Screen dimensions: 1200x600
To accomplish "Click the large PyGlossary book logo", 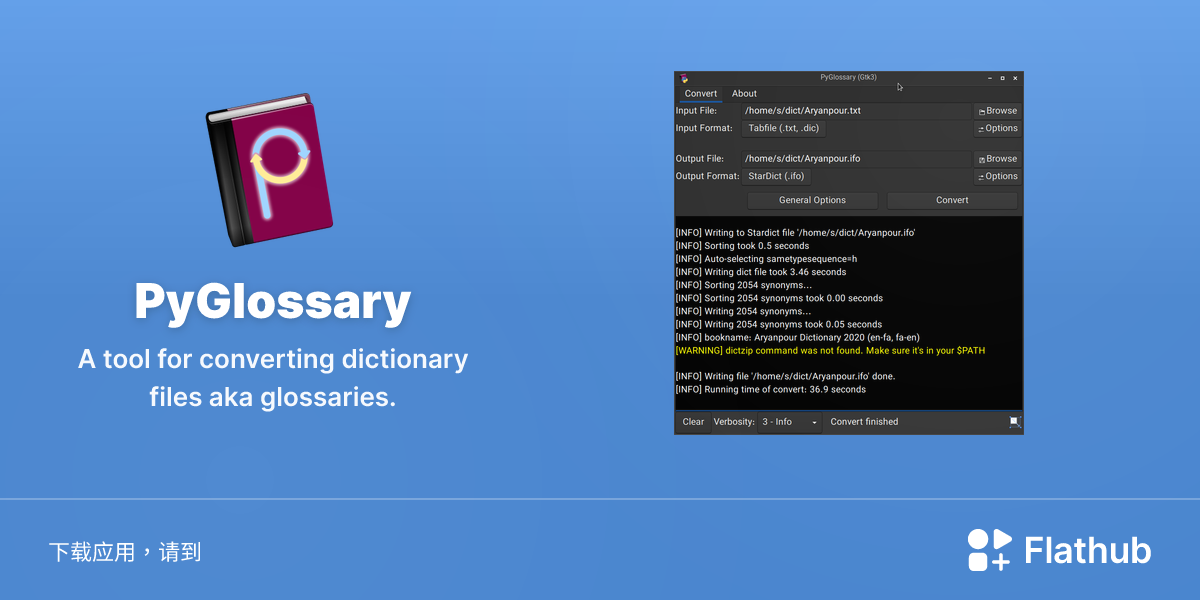I will 270,170.
